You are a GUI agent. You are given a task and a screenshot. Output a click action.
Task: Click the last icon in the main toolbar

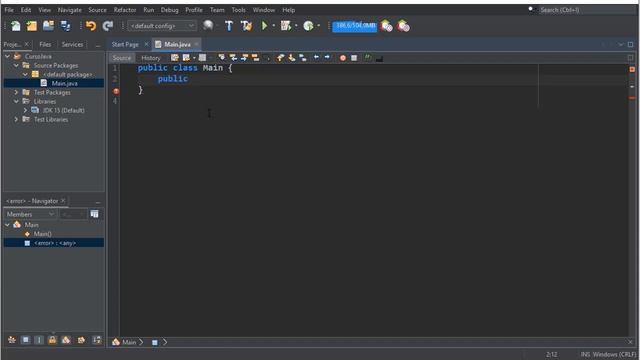pyautogui.click(x=403, y=26)
